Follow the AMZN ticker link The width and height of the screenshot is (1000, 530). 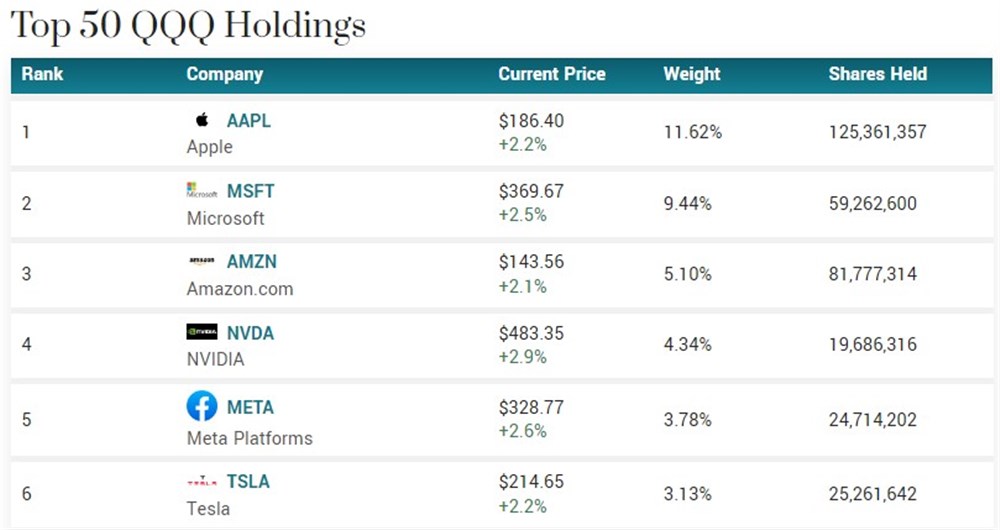click(252, 261)
